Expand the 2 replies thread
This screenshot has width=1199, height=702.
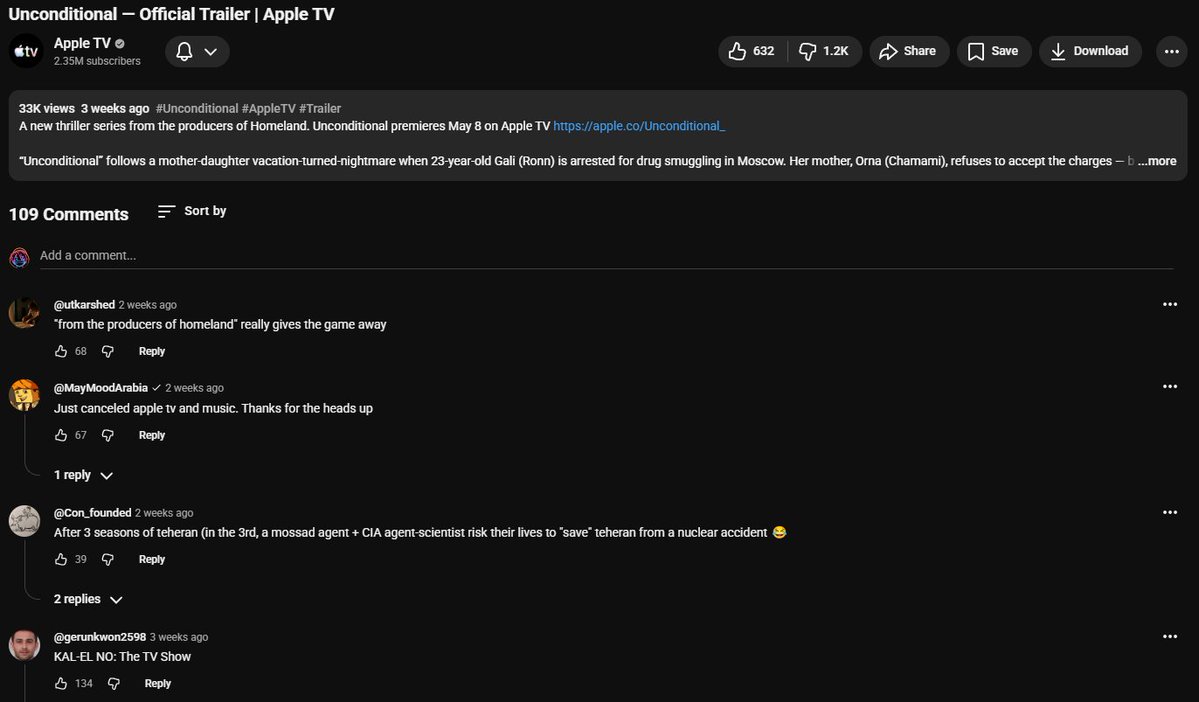88,600
